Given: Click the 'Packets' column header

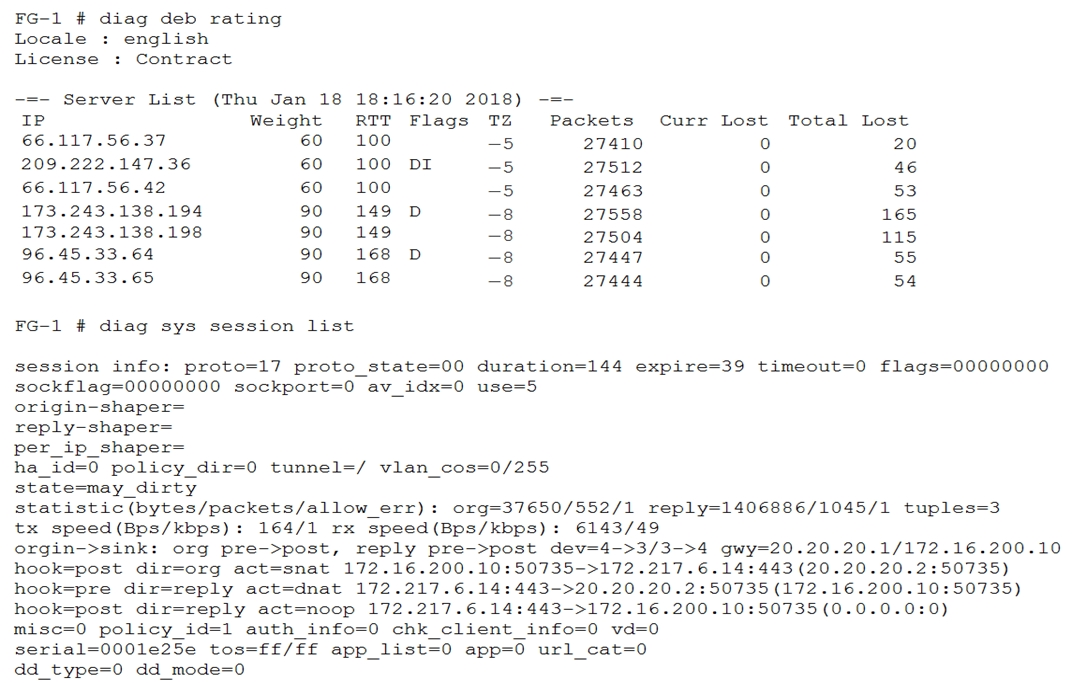Looking at the screenshot, I should pyautogui.click(x=591, y=120).
